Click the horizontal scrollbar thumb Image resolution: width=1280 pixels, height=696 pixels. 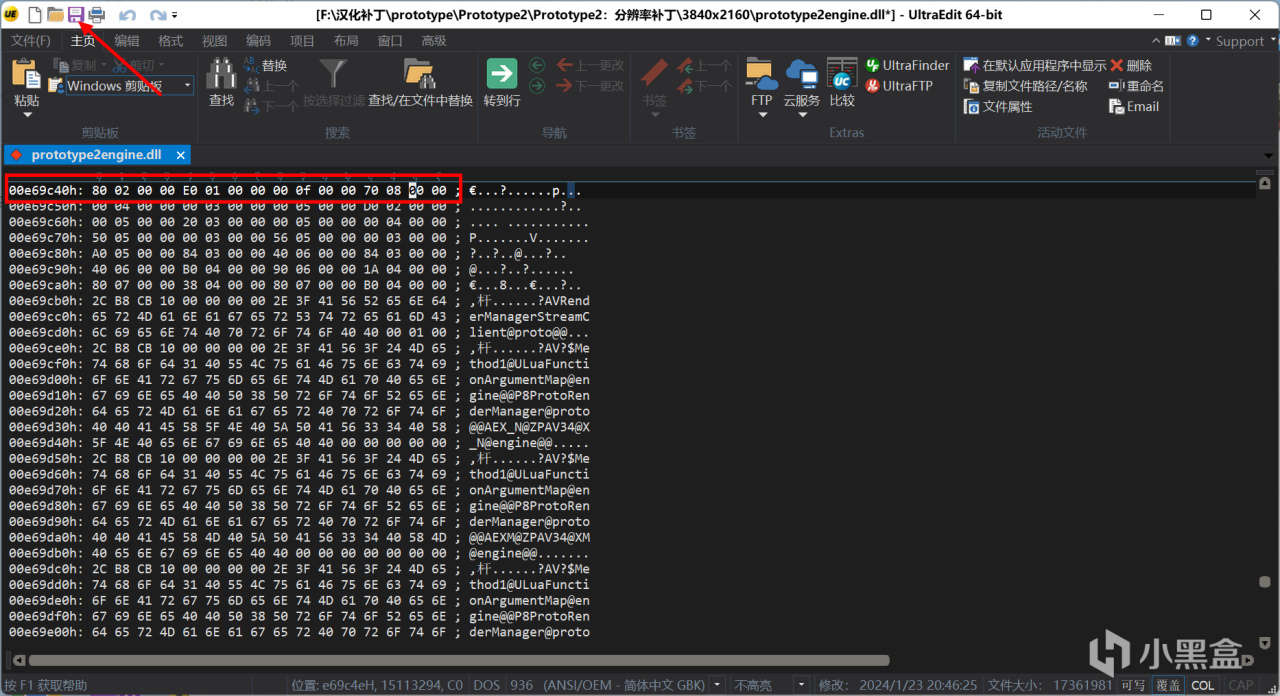pos(458,660)
